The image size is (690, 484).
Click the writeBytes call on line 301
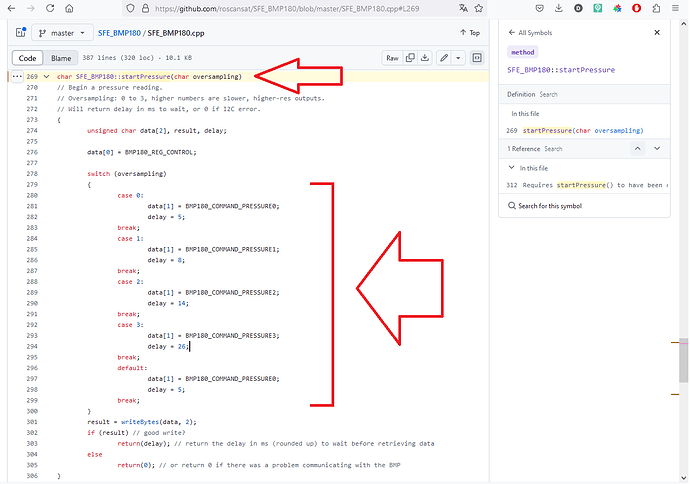pyautogui.click(x=139, y=422)
